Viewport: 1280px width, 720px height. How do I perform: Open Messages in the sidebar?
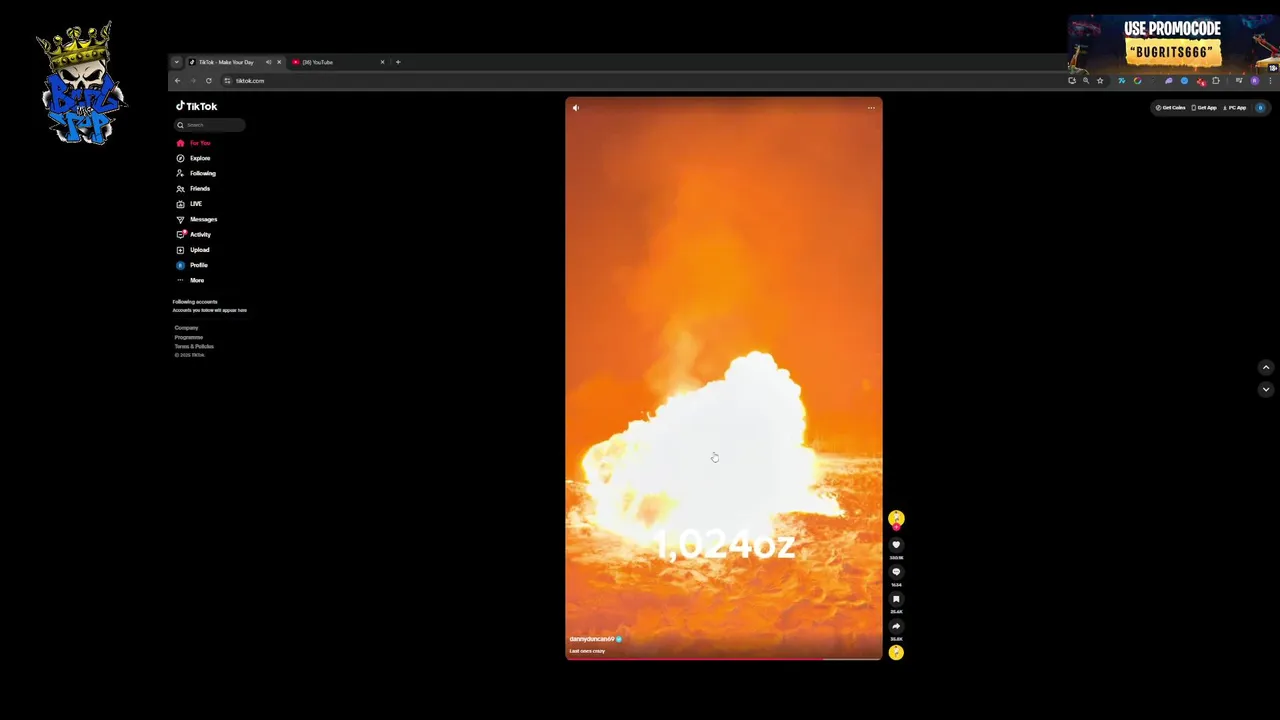[x=196, y=219]
